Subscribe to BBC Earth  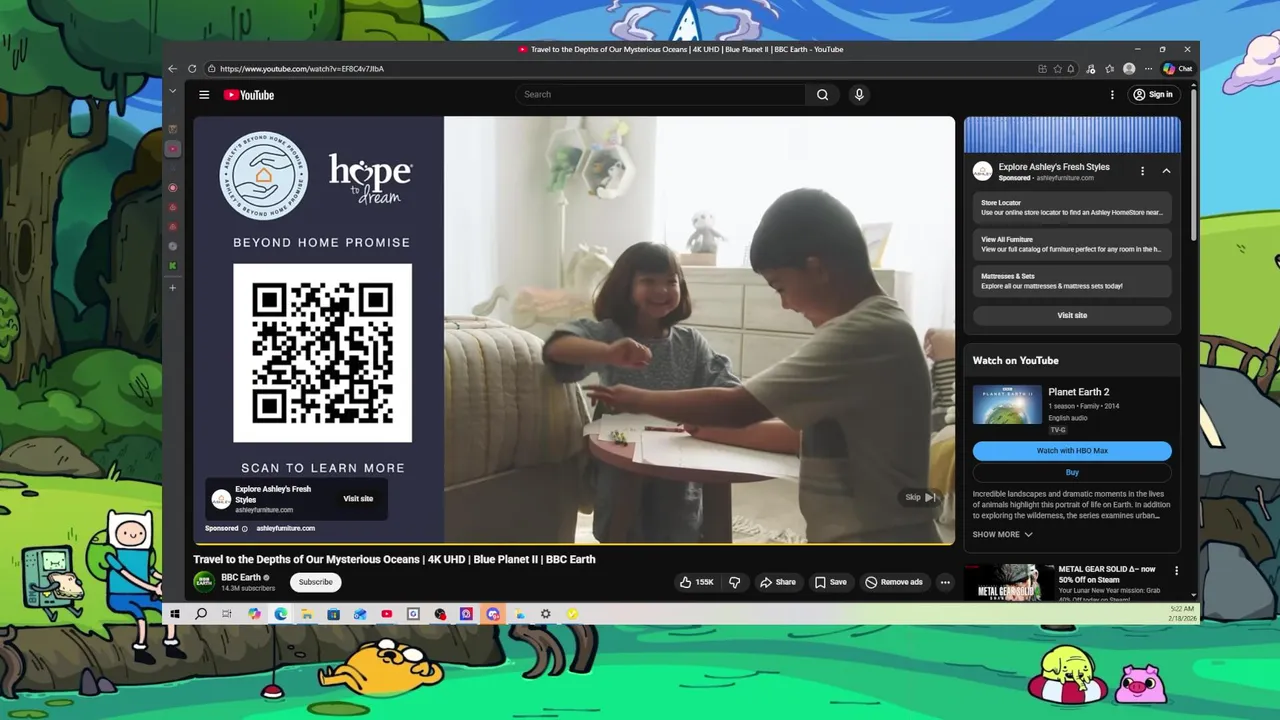point(315,582)
